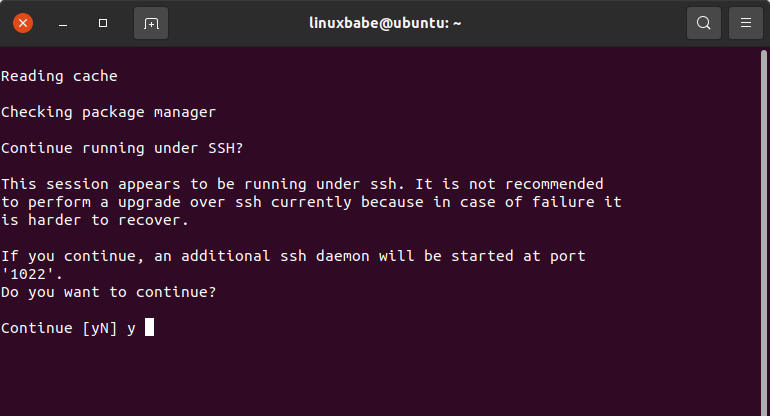Screen dimensions: 770x416
Task: Click the white block terminal cursor
Action: click(x=149, y=327)
